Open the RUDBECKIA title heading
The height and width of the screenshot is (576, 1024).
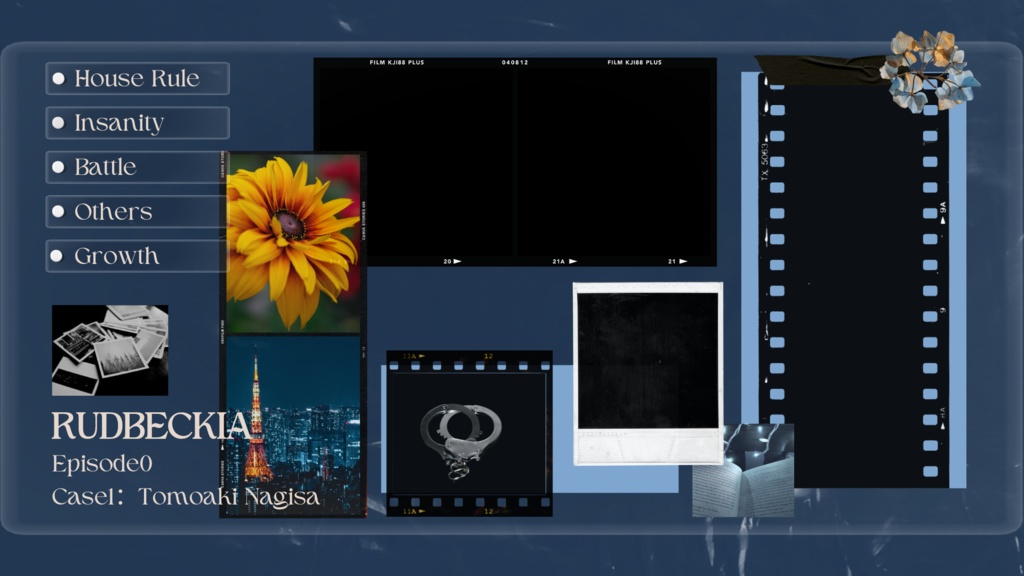point(150,427)
